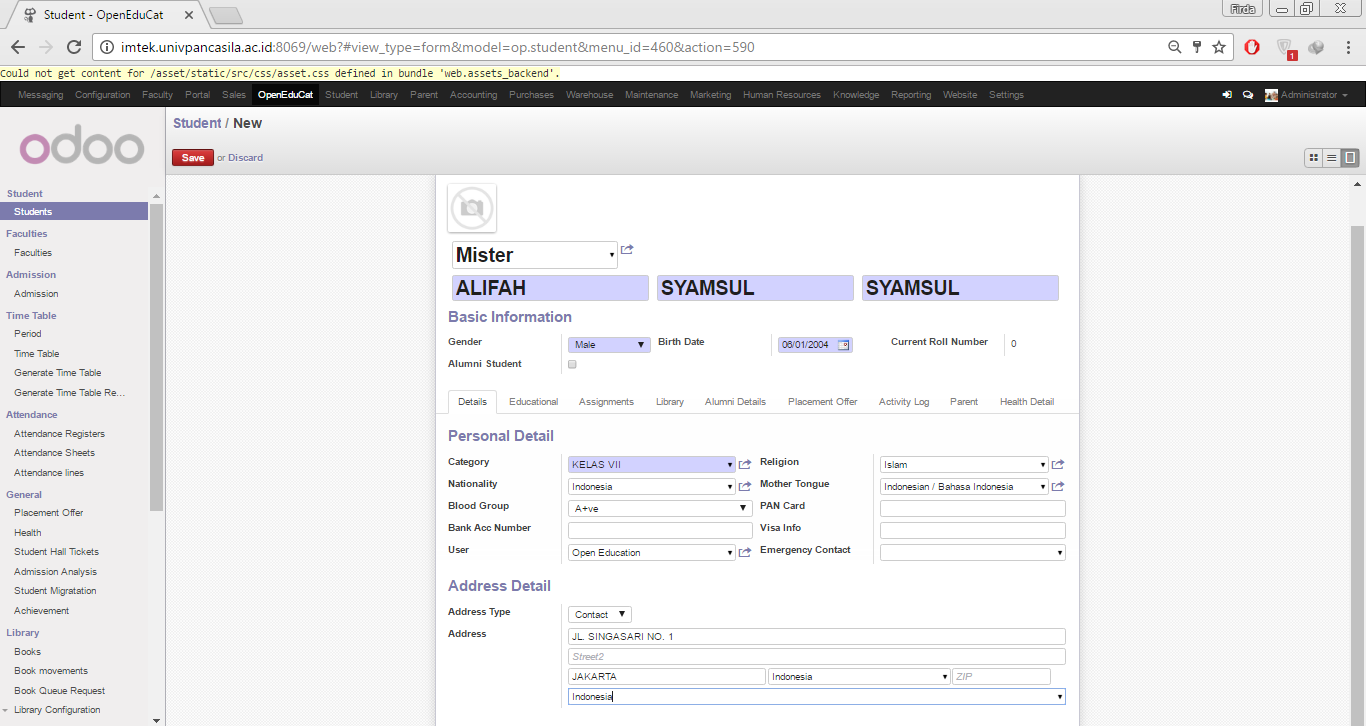
Task: Click the red Save button
Action: 193,158
